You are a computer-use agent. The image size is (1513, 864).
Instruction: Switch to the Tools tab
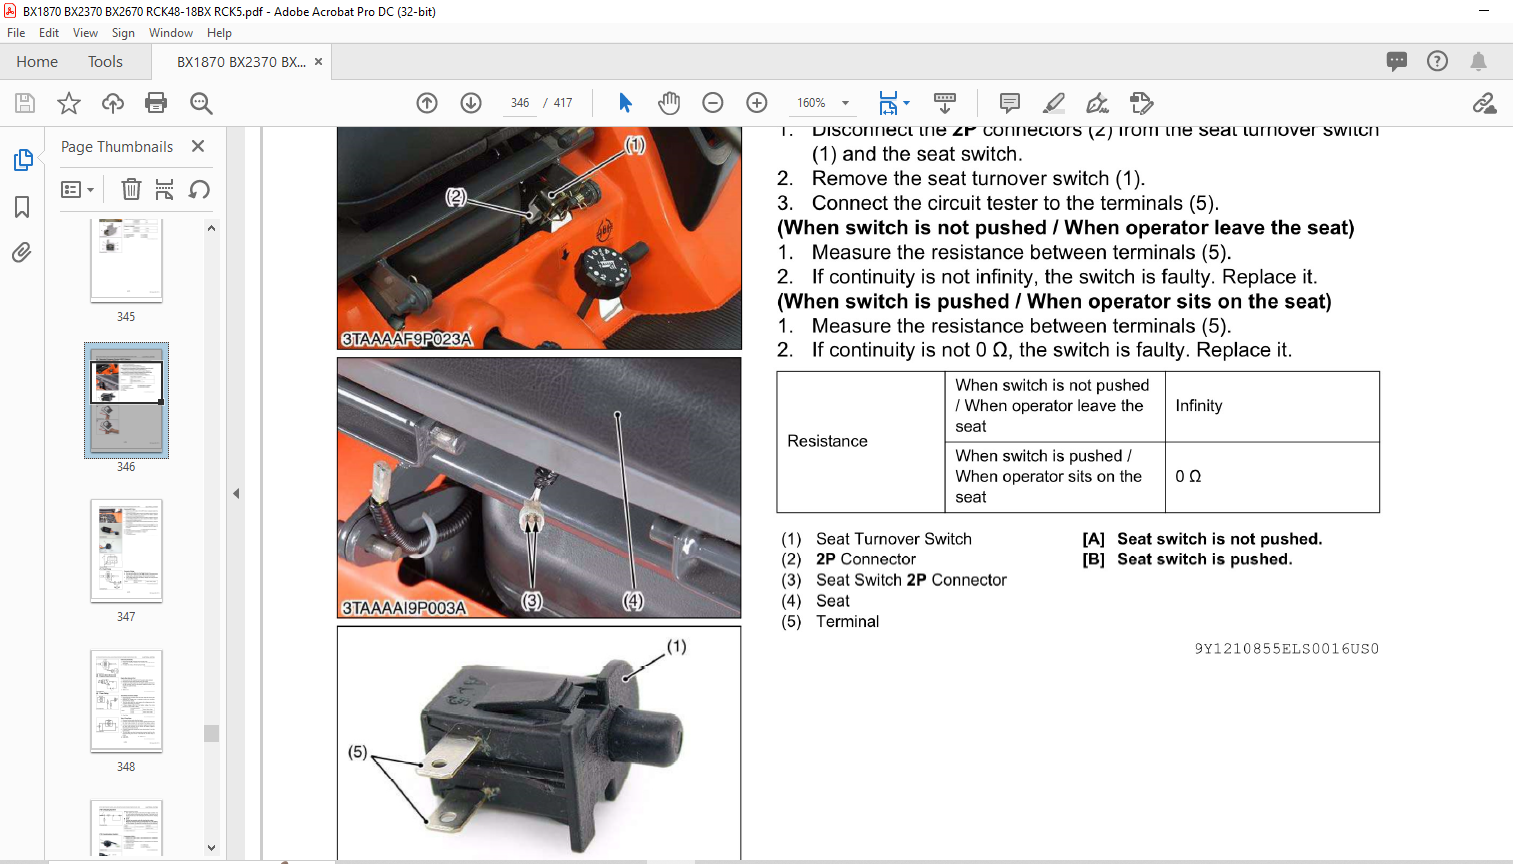(105, 62)
